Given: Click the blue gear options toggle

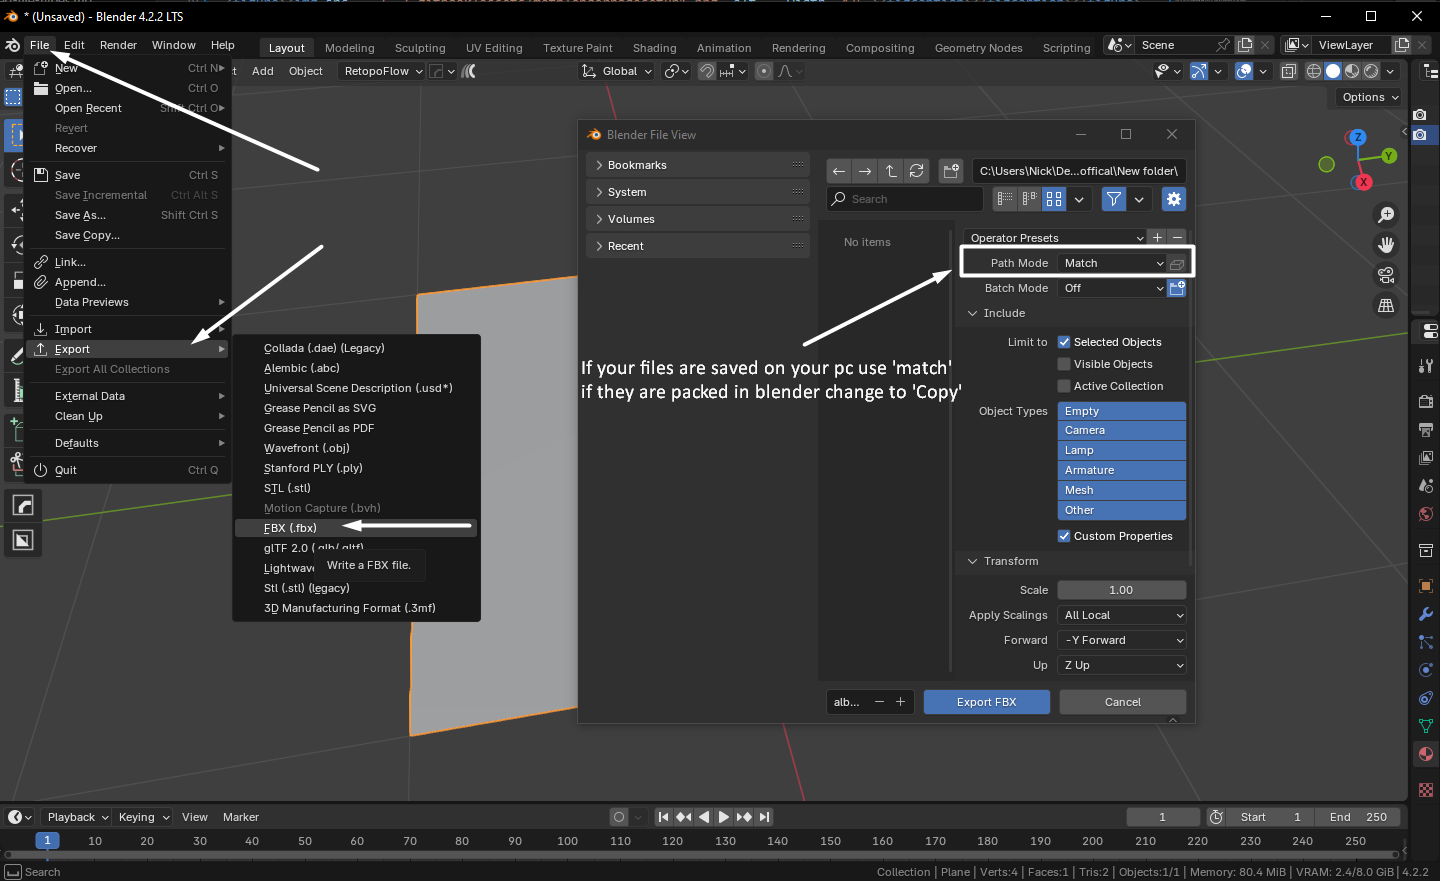Looking at the screenshot, I should [1174, 199].
